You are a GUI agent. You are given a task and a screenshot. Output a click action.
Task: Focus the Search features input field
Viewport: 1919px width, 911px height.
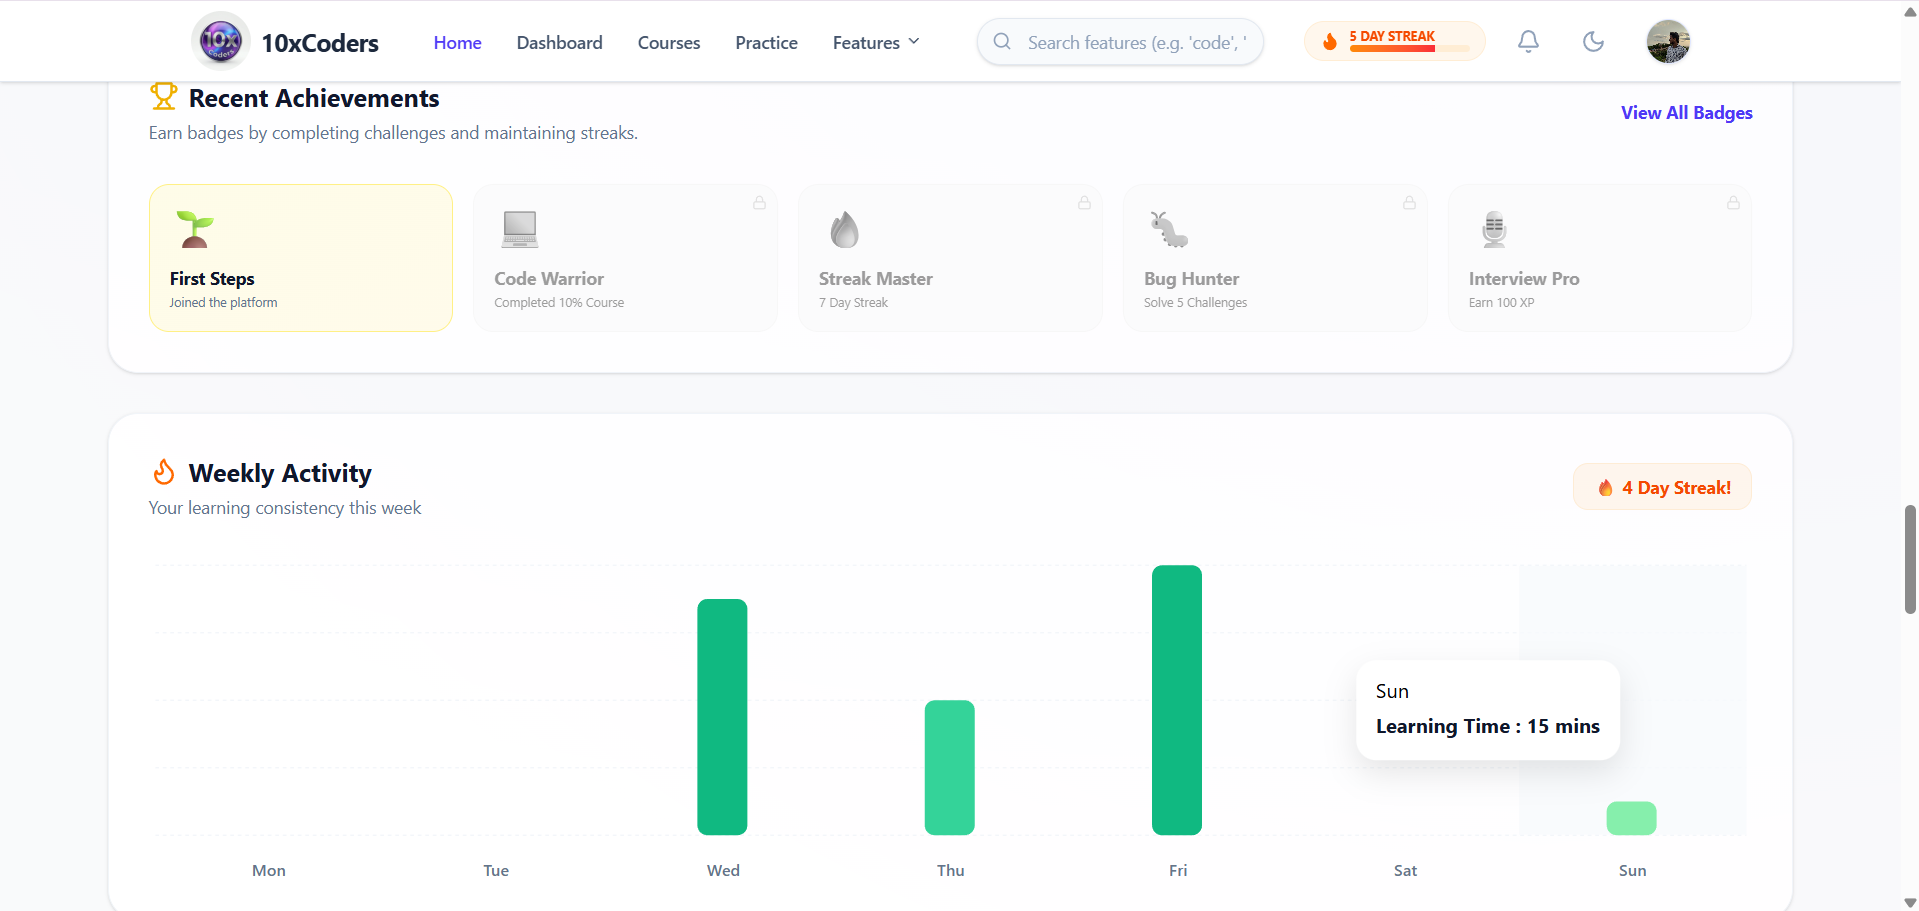[1120, 42]
